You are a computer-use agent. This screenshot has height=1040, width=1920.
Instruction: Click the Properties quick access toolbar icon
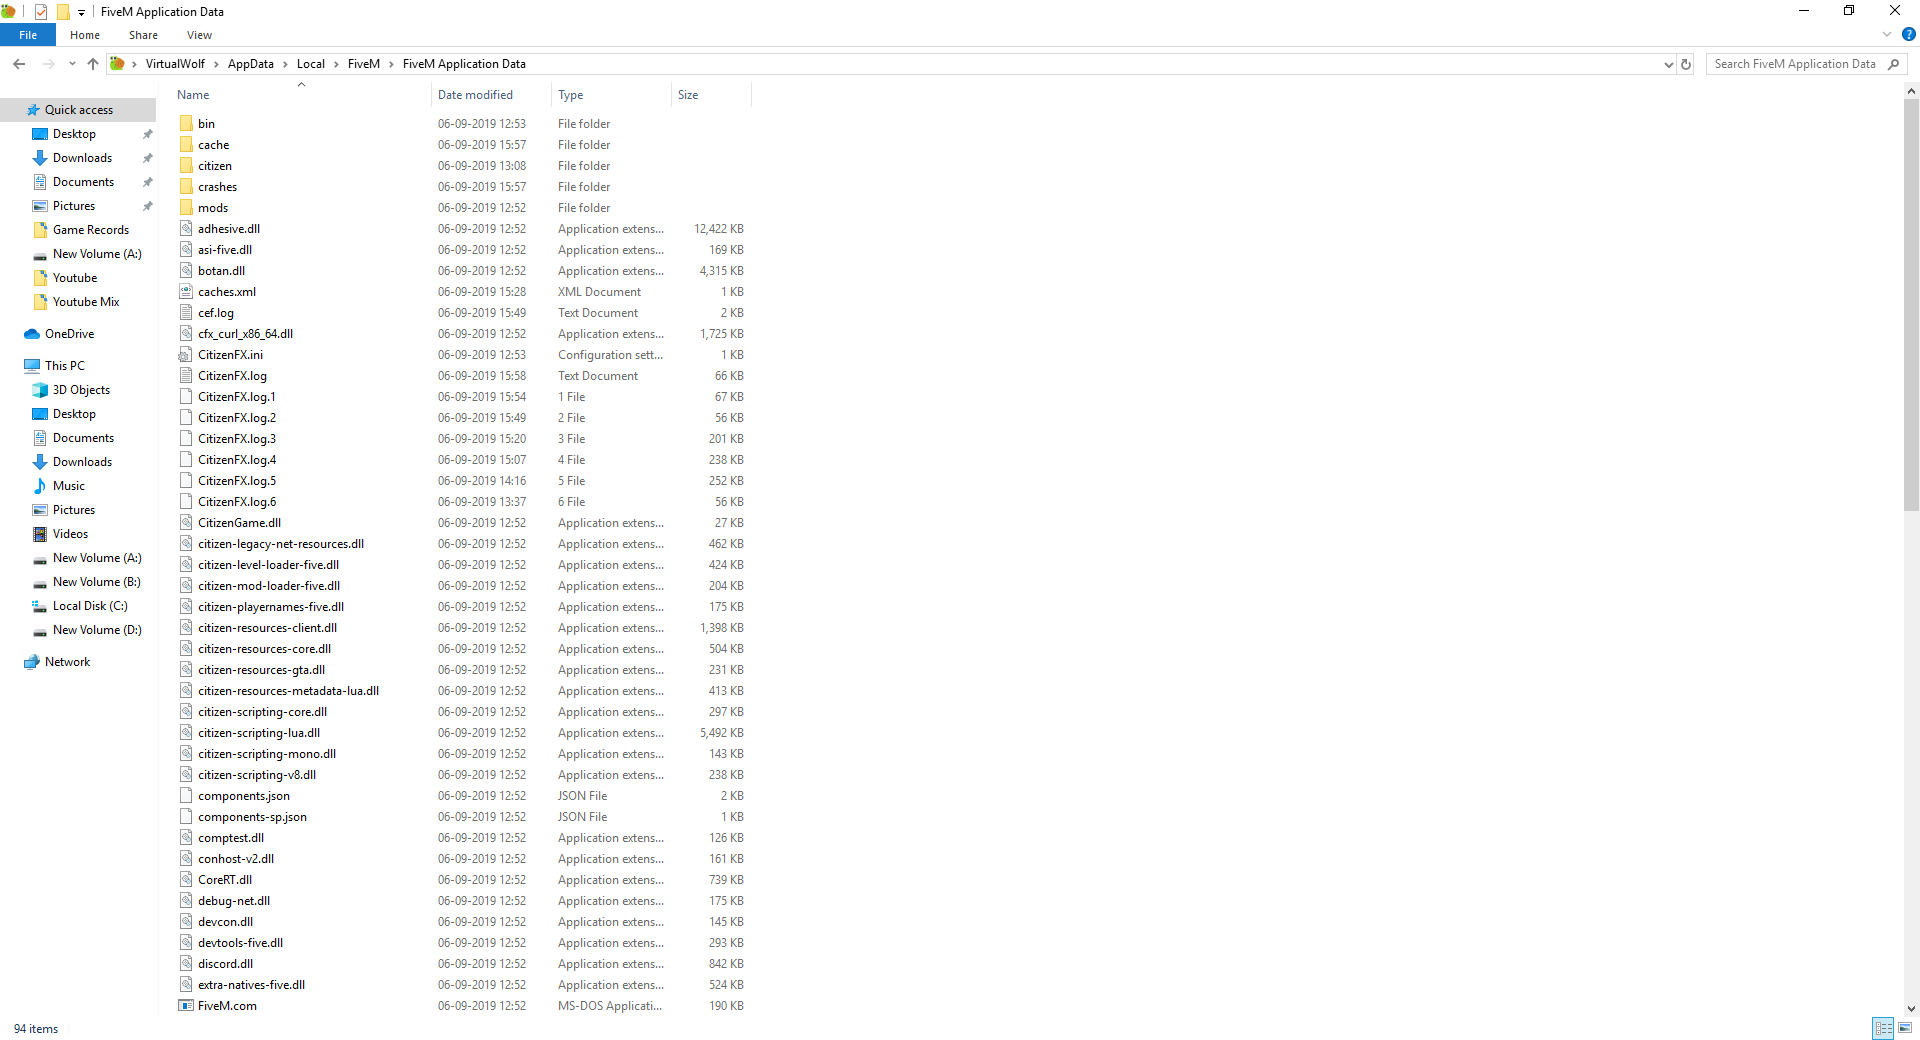click(x=41, y=12)
